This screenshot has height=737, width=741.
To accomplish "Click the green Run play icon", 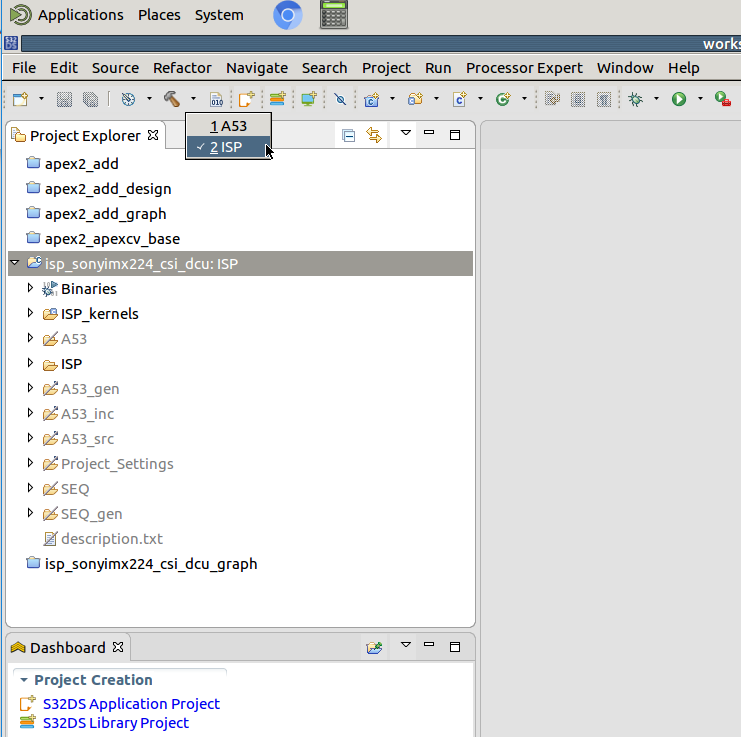I will point(679,99).
